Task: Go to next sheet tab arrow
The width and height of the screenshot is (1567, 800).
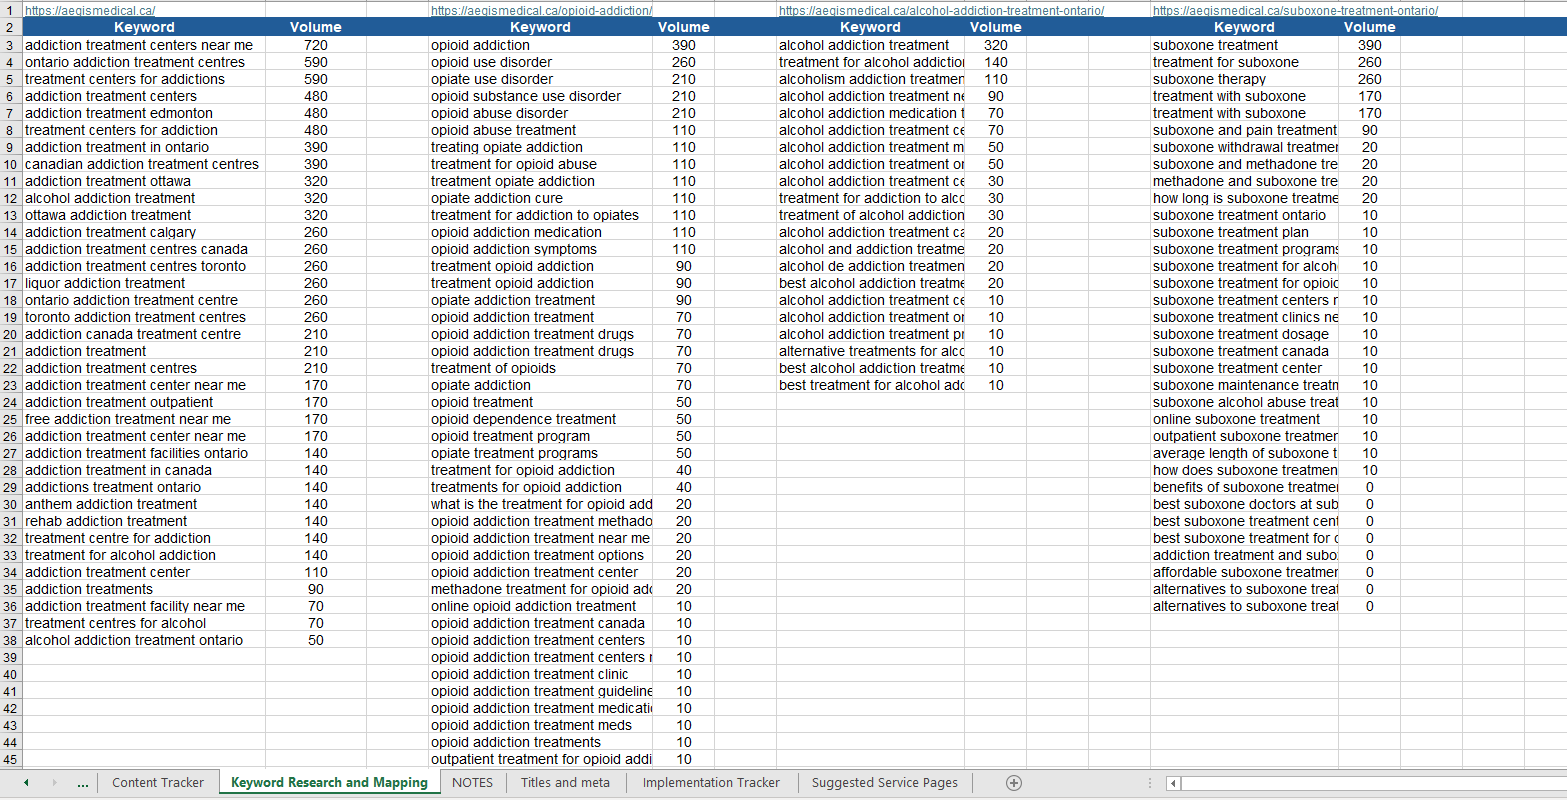Action: pos(54,783)
